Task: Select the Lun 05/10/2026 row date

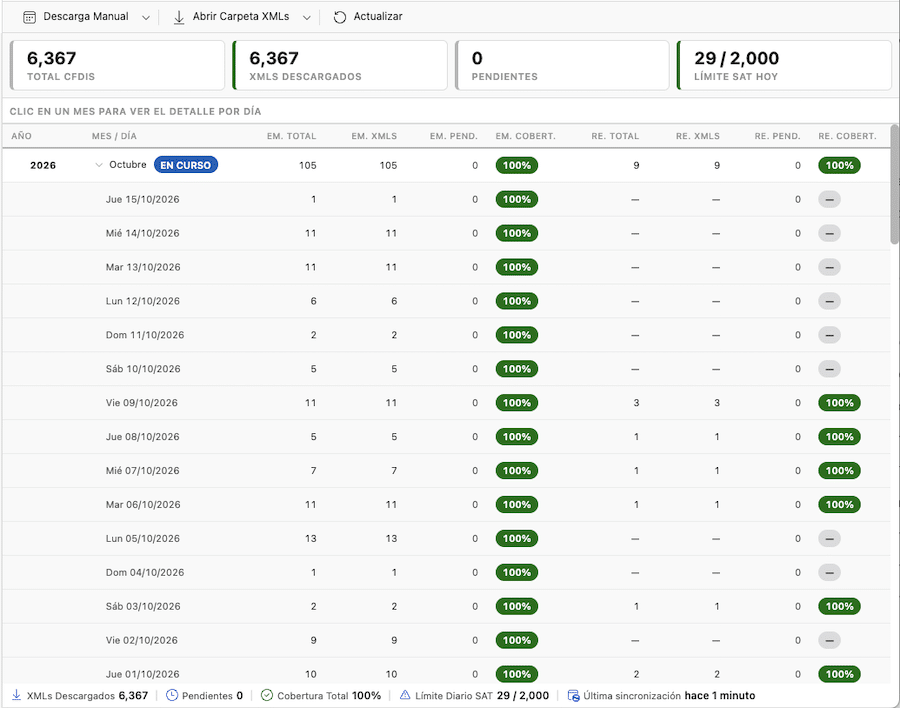Action: click(x=142, y=538)
